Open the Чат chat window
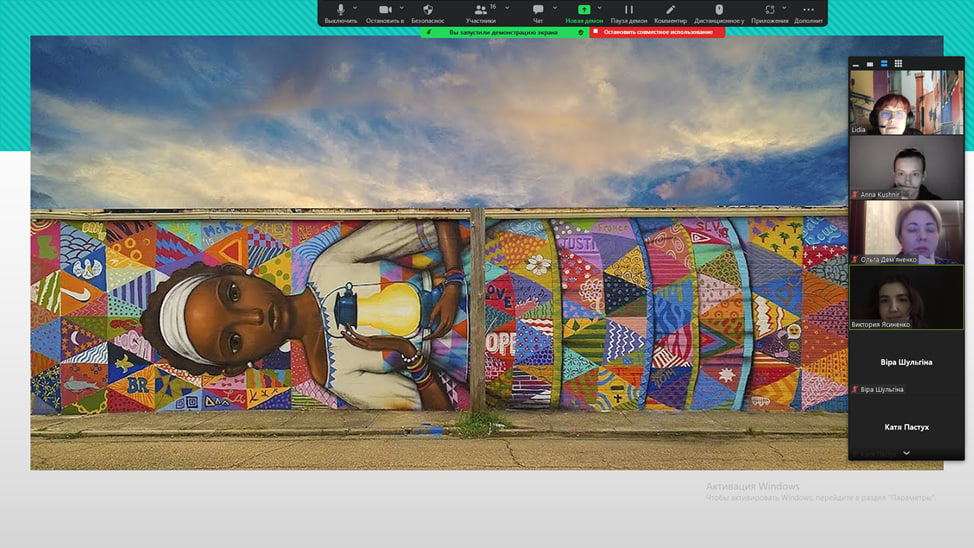Viewport: 974px width, 548px height. pyautogui.click(x=538, y=13)
